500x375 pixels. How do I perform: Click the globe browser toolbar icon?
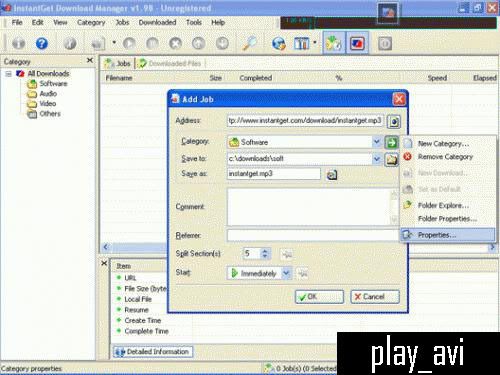(x=279, y=43)
